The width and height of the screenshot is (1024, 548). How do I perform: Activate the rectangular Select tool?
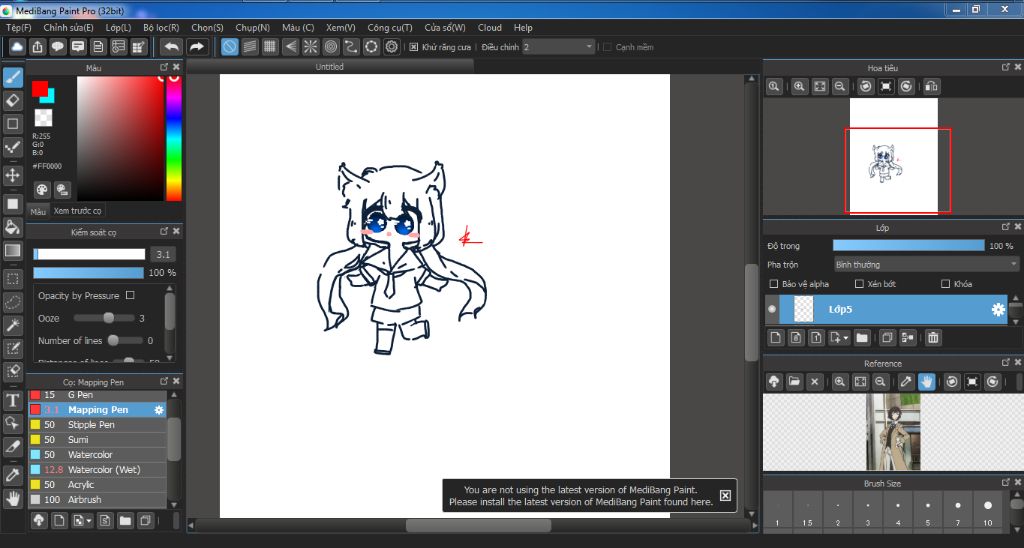(x=12, y=280)
